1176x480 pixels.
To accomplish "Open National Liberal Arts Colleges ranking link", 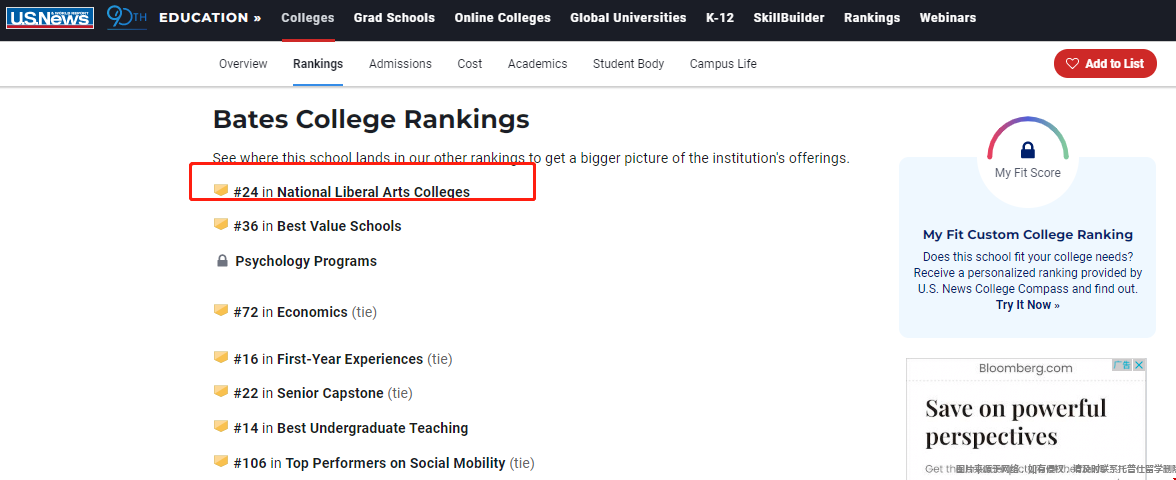I will pyautogui.click(x=374, y=192).
